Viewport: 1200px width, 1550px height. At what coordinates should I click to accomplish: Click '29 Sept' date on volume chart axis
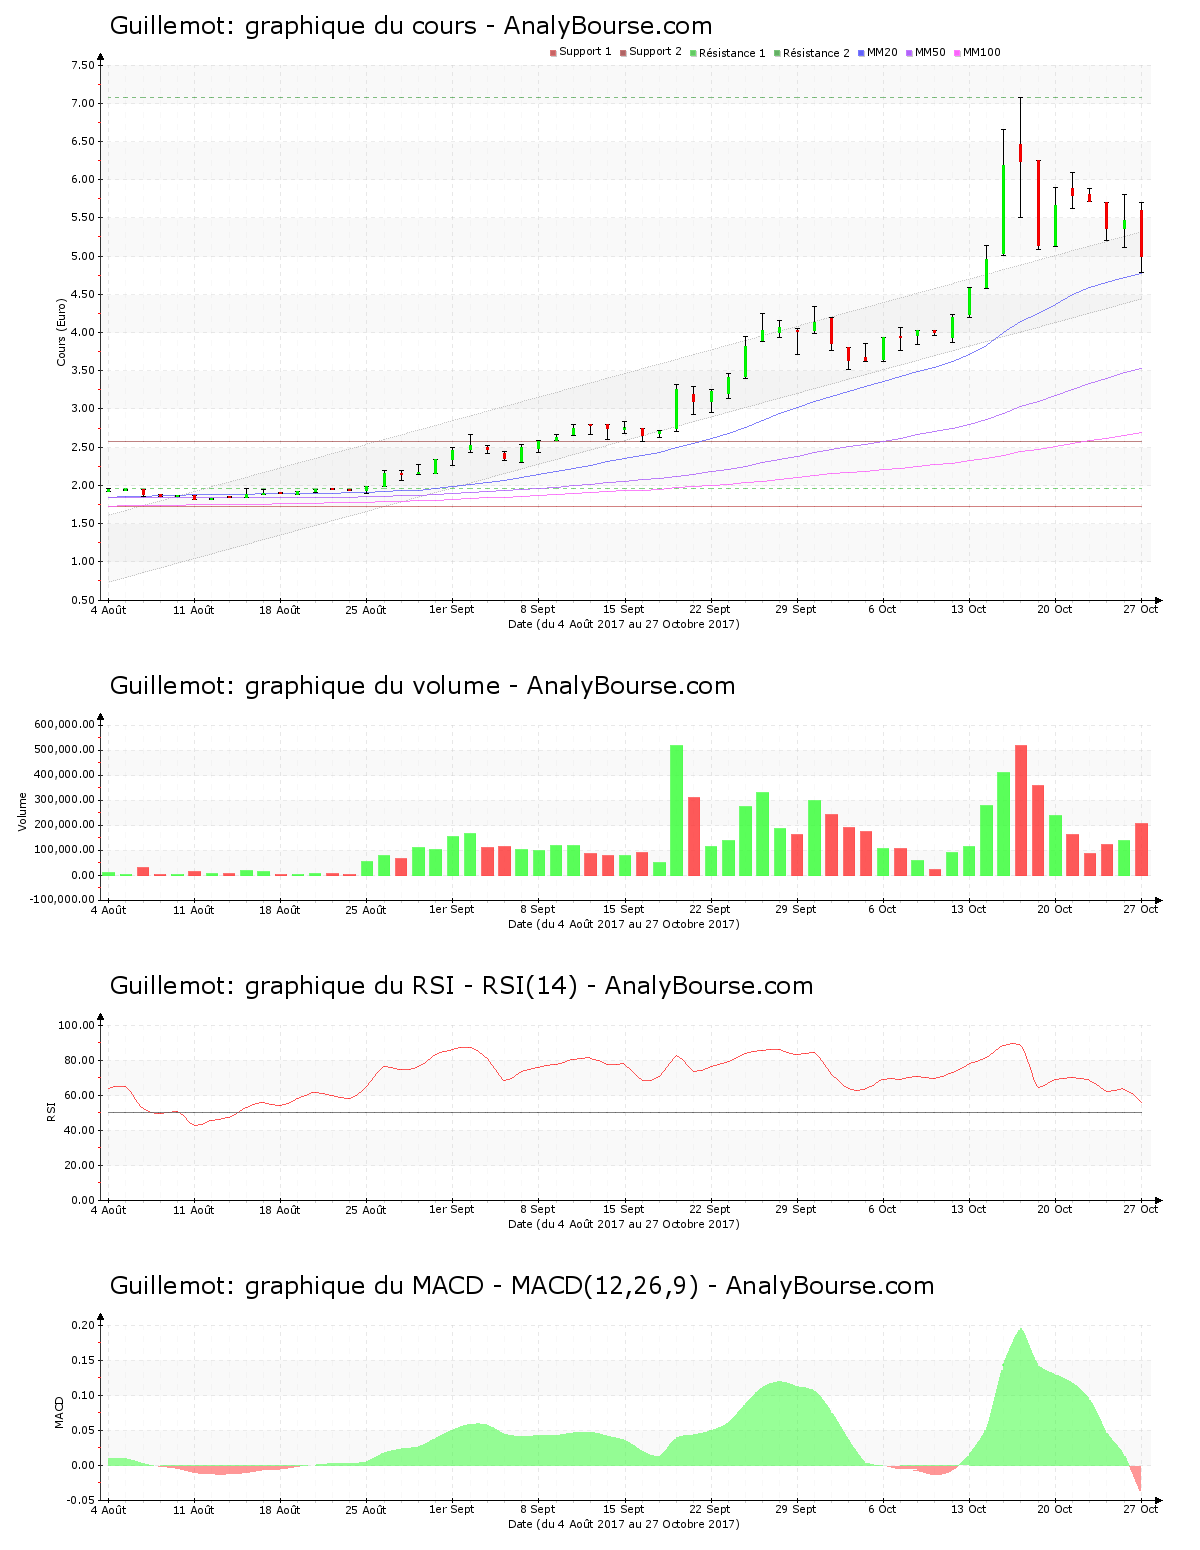[796, 910]
